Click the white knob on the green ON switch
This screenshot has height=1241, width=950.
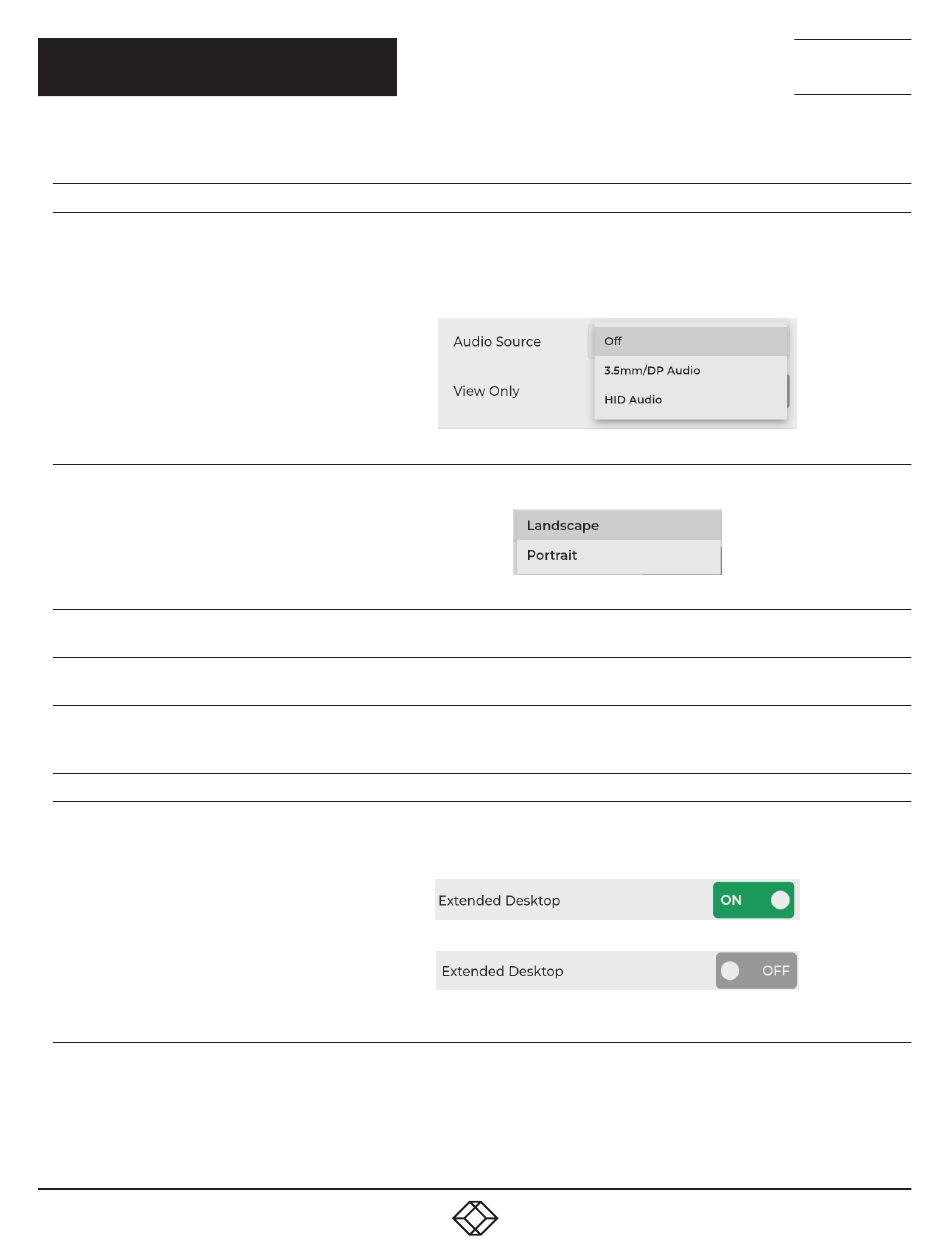point(780,900)
